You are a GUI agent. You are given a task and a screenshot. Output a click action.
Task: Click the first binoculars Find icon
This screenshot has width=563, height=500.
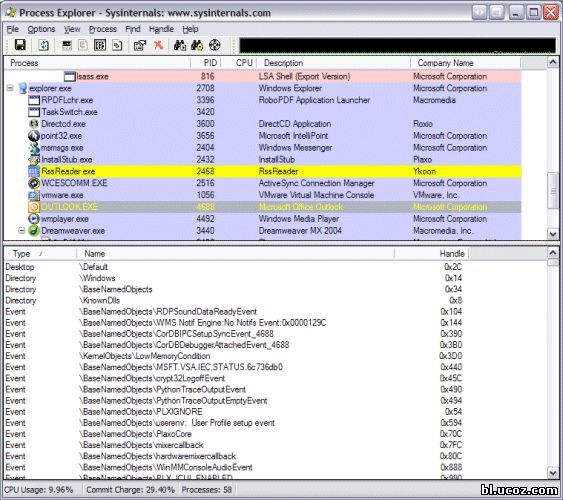click(180, 45)
